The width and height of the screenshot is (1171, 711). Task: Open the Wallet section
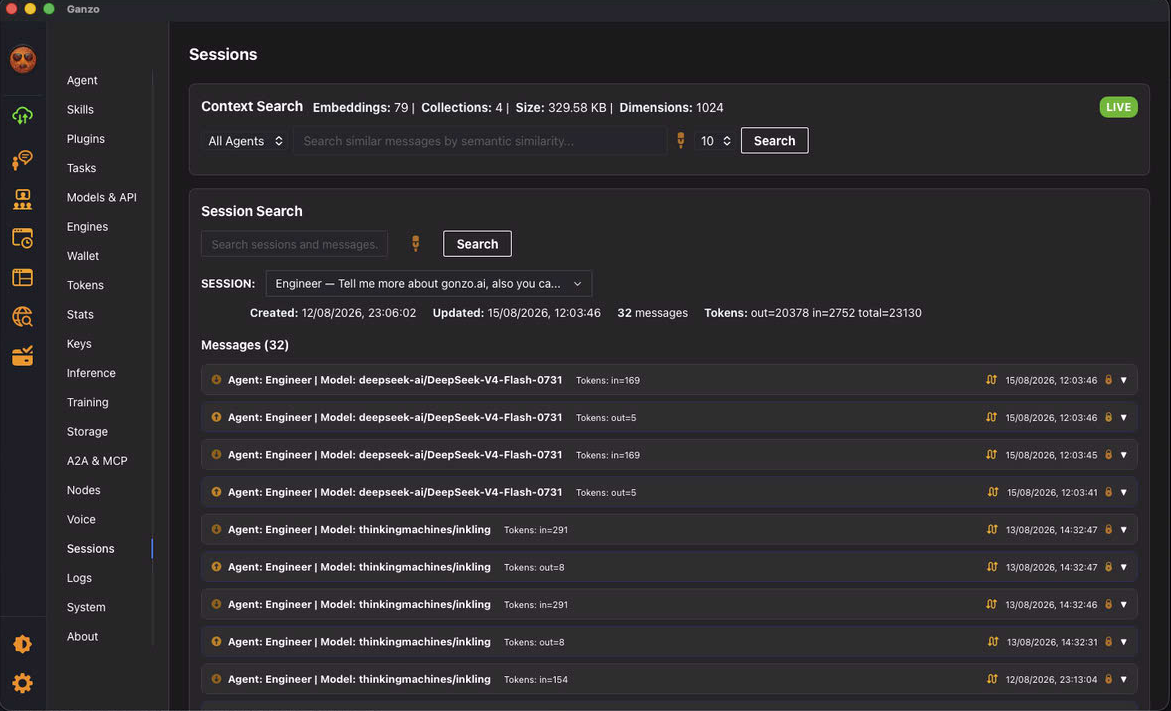click(83, 255)
